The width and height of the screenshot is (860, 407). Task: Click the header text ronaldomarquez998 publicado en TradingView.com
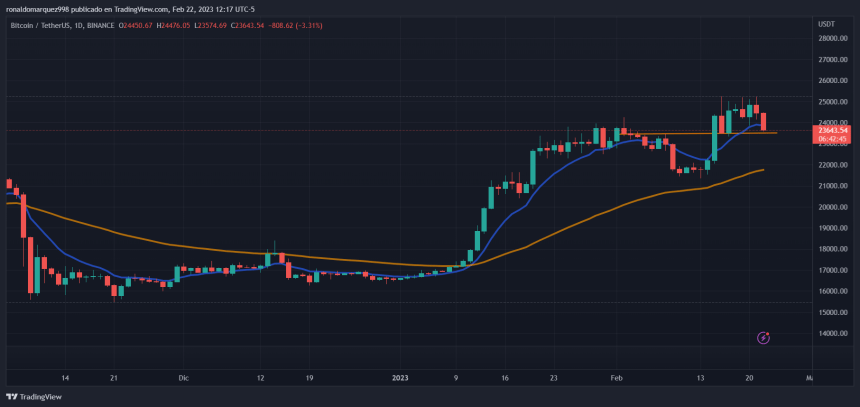(x=87, y=9)
